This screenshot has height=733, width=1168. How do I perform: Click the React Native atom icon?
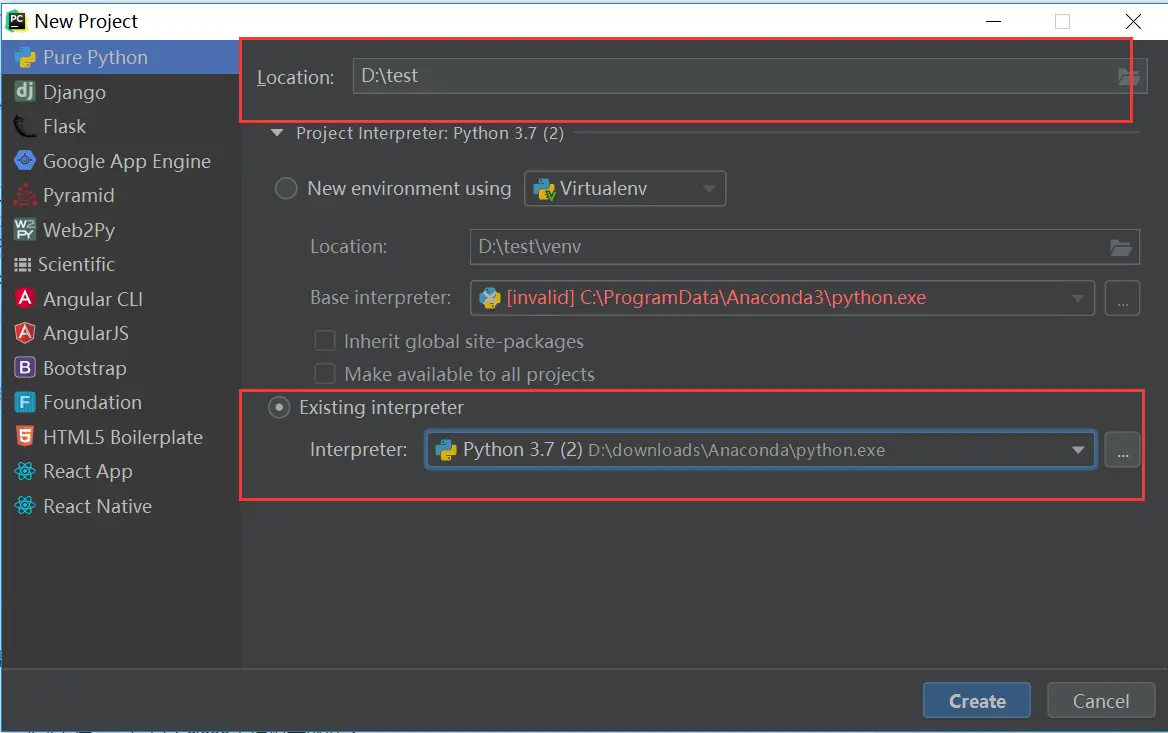(x=25, y=506)
